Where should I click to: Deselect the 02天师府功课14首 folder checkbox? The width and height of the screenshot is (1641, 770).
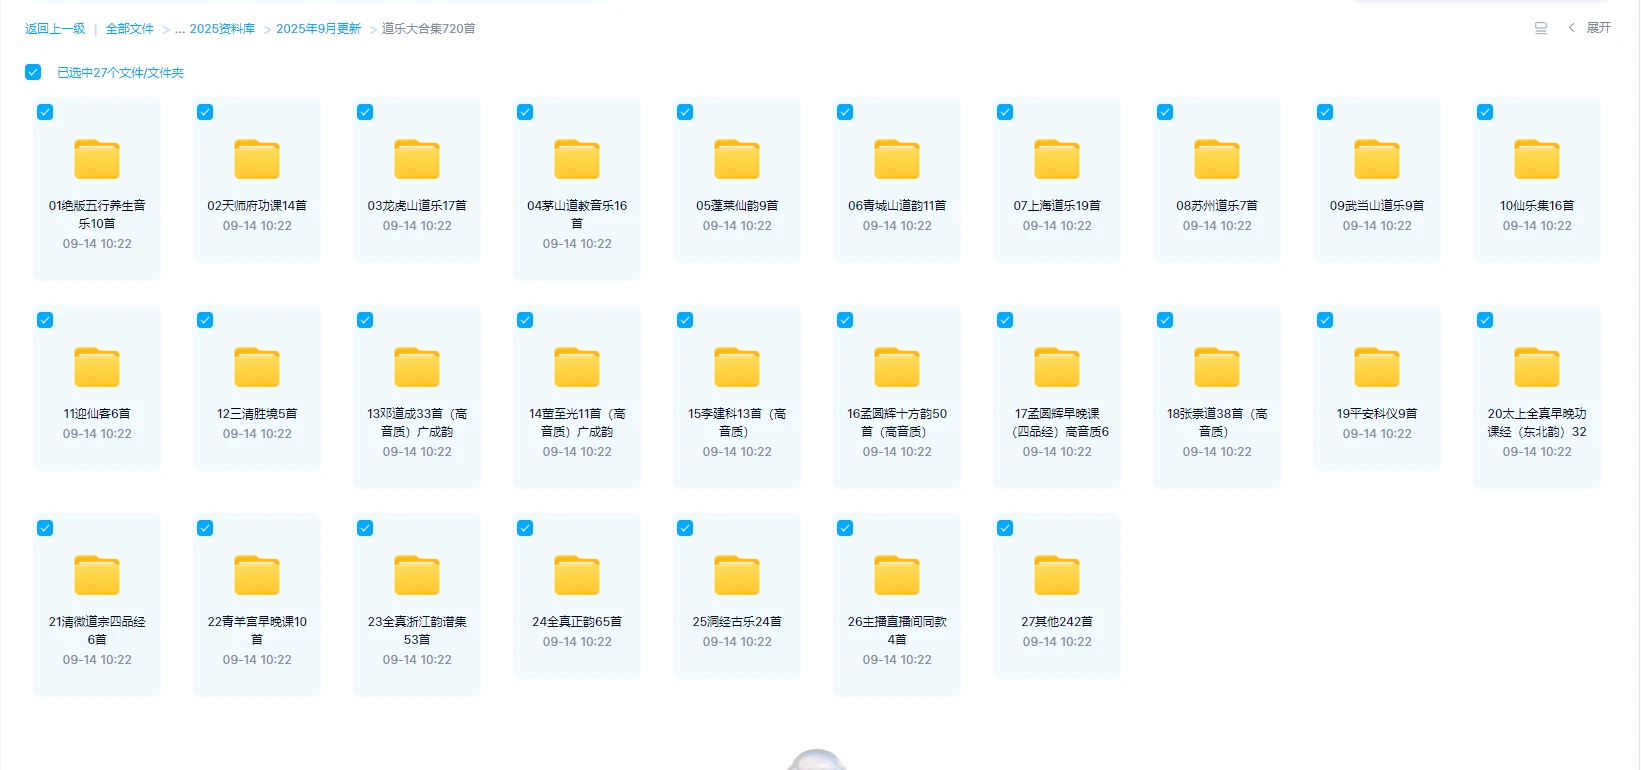point(205,112)
